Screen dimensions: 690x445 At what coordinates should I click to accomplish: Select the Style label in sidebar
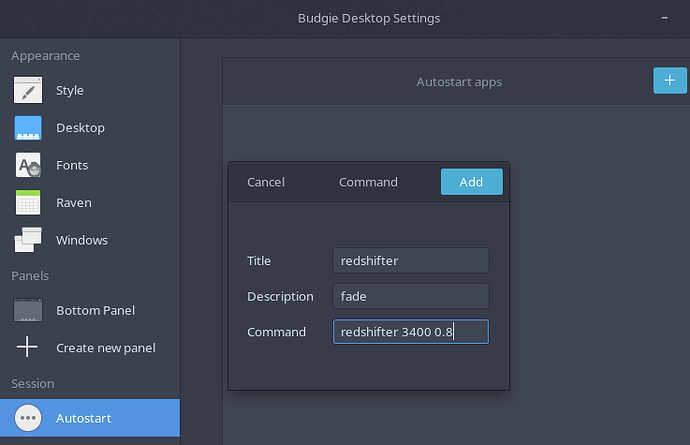click(x=70, y=90)
